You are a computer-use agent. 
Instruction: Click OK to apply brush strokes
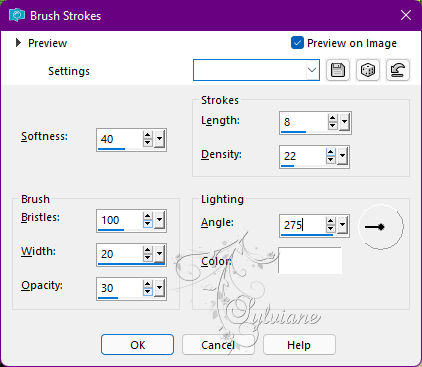coord(137,345)
